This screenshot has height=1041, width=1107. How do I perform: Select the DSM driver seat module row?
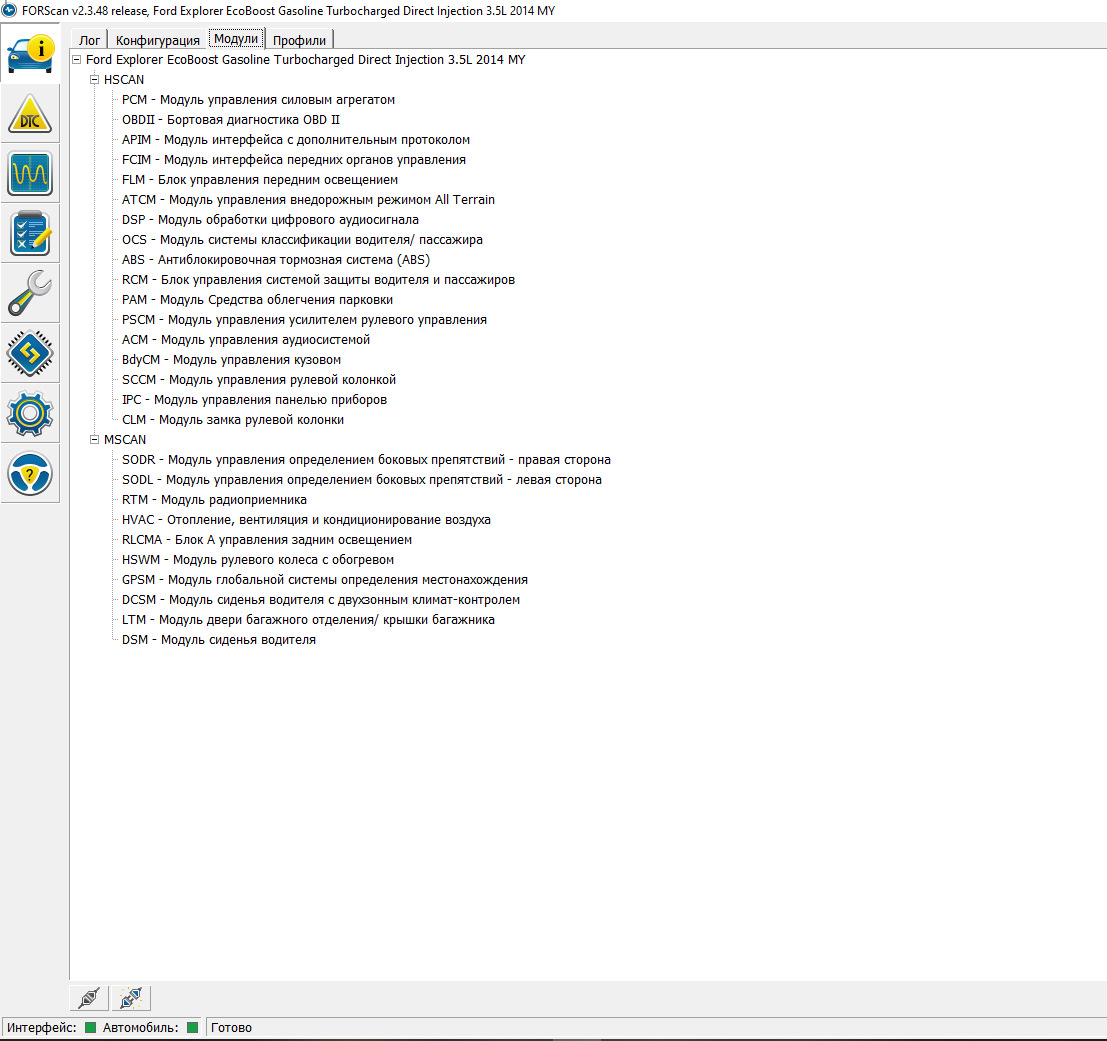point(219,639)
